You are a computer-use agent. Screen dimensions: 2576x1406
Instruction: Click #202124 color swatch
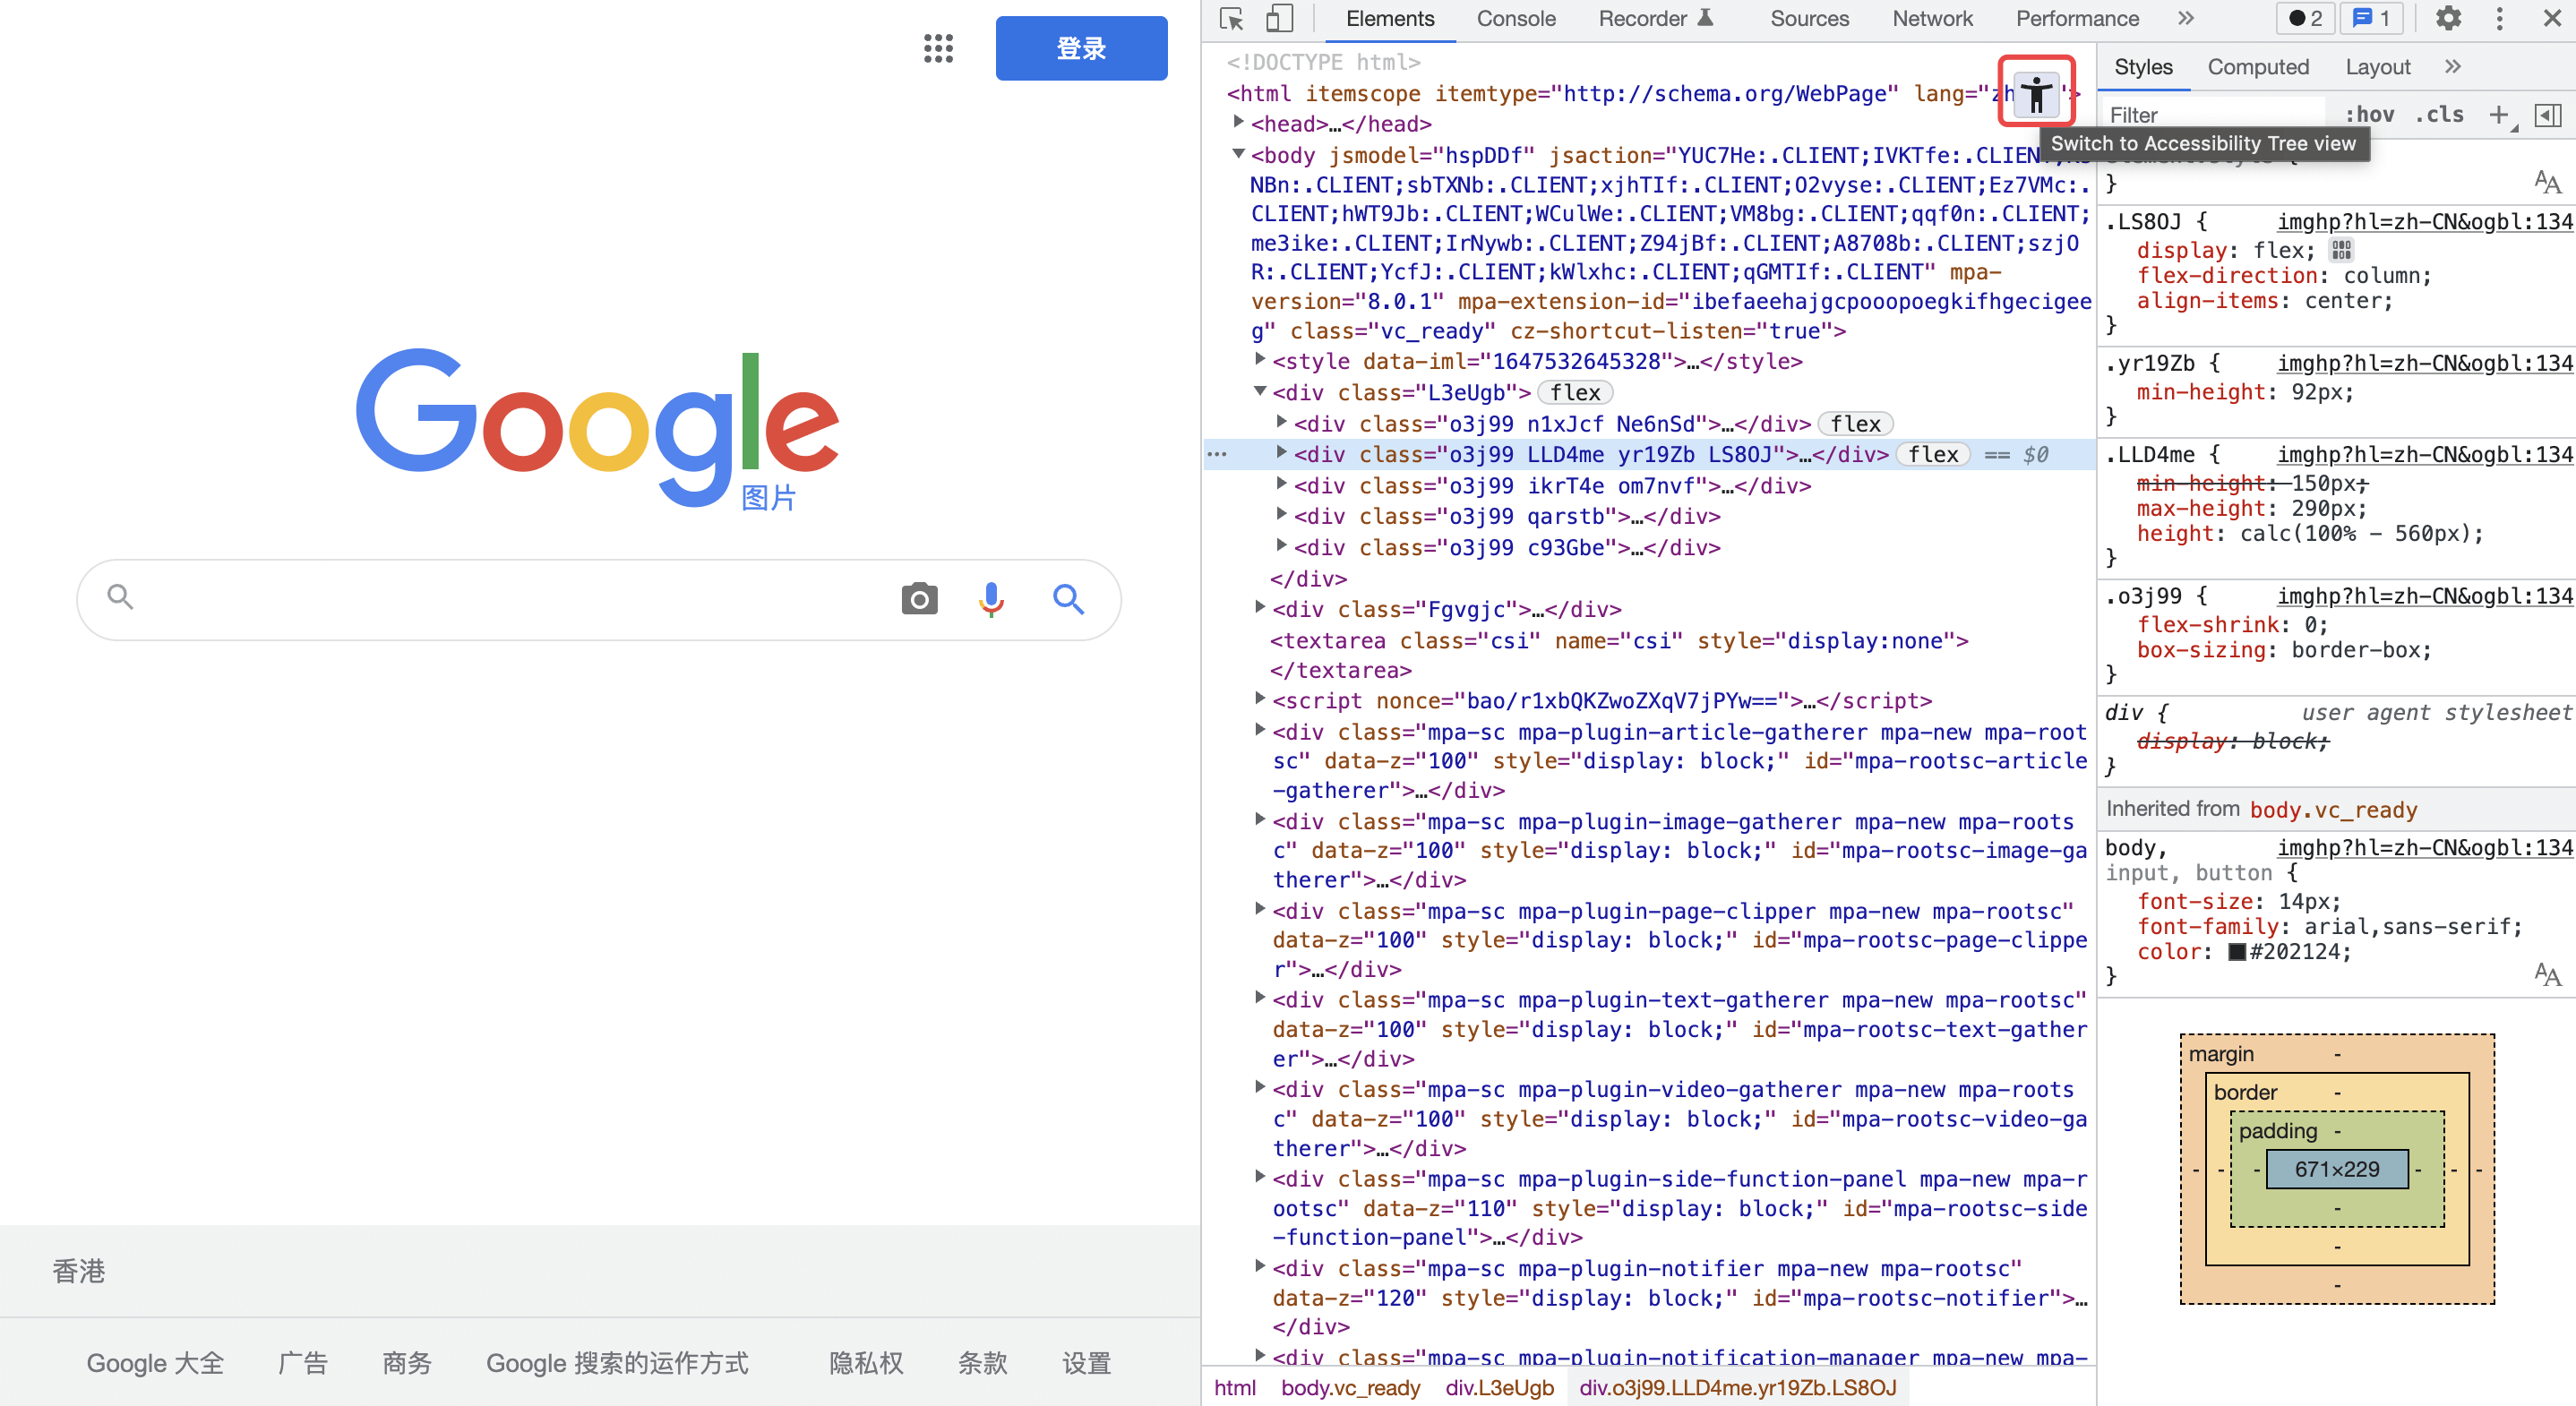click(2237, 952)
